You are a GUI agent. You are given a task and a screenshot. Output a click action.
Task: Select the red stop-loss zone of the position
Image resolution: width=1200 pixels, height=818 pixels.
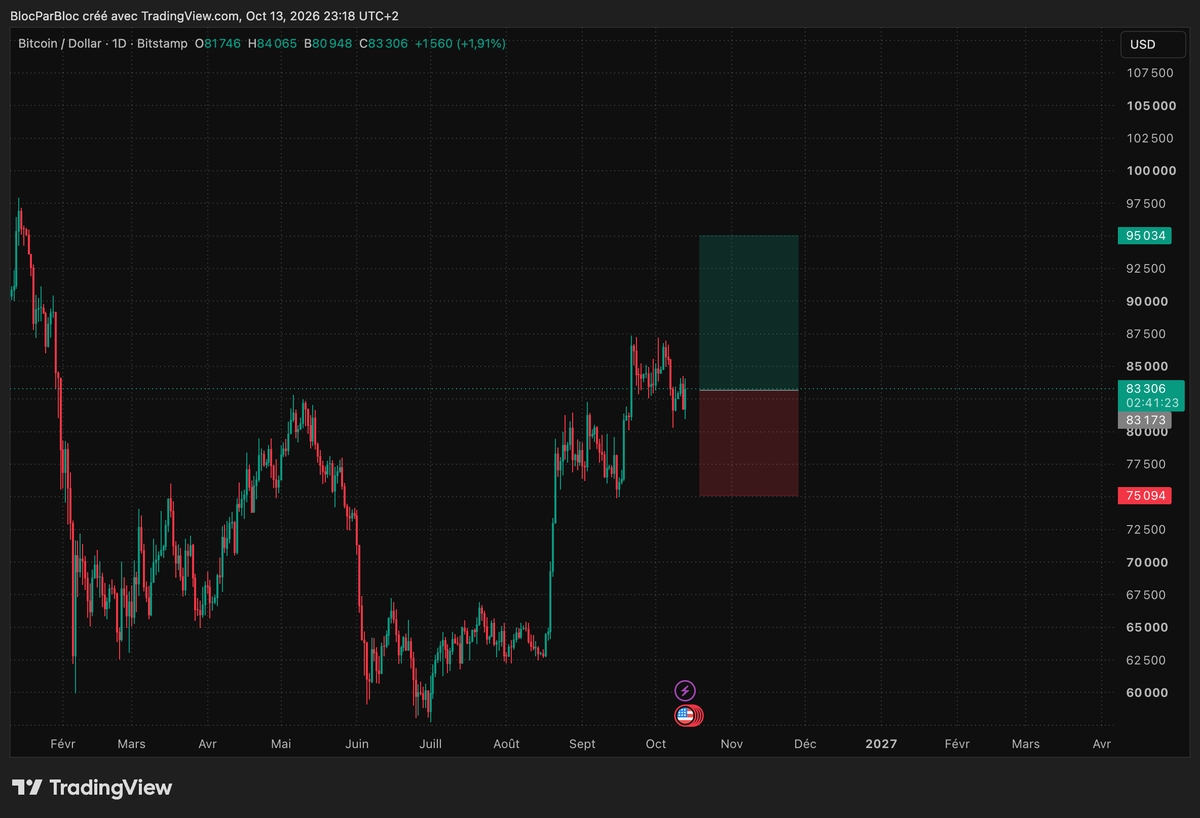pos(749,443)
